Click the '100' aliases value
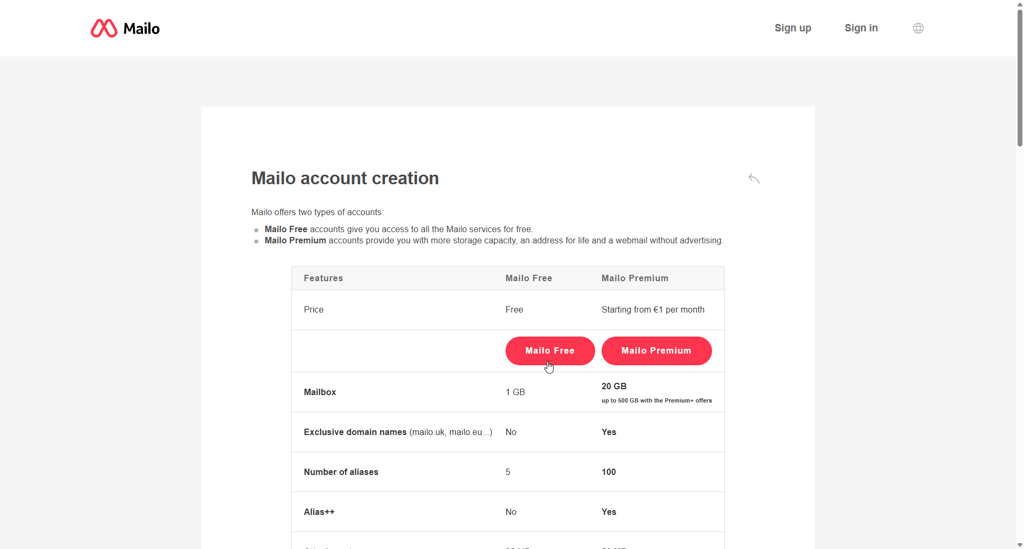This screenshot has width=1024, height=549. click(609, 472)
